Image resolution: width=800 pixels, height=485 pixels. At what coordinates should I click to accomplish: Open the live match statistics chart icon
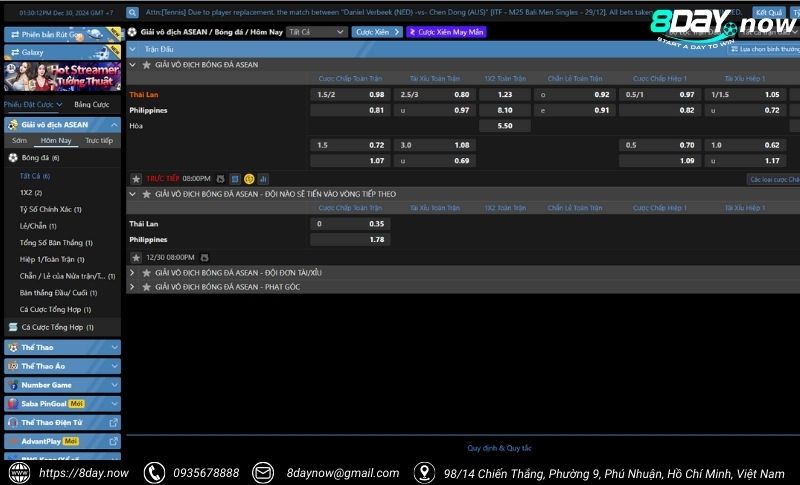(263, 178)
